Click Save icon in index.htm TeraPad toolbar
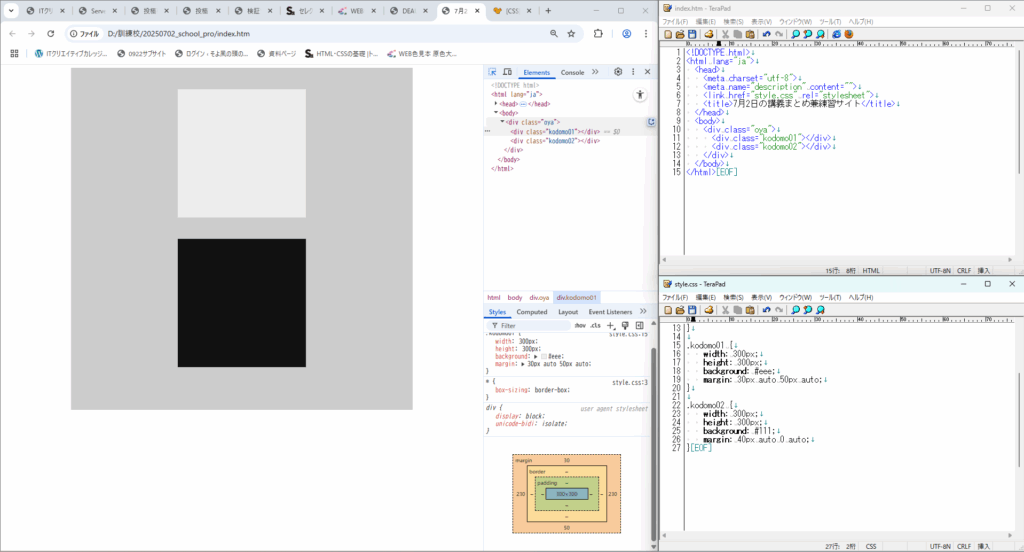This screenshot has height=552, width=1024. (x=693, y=33)
